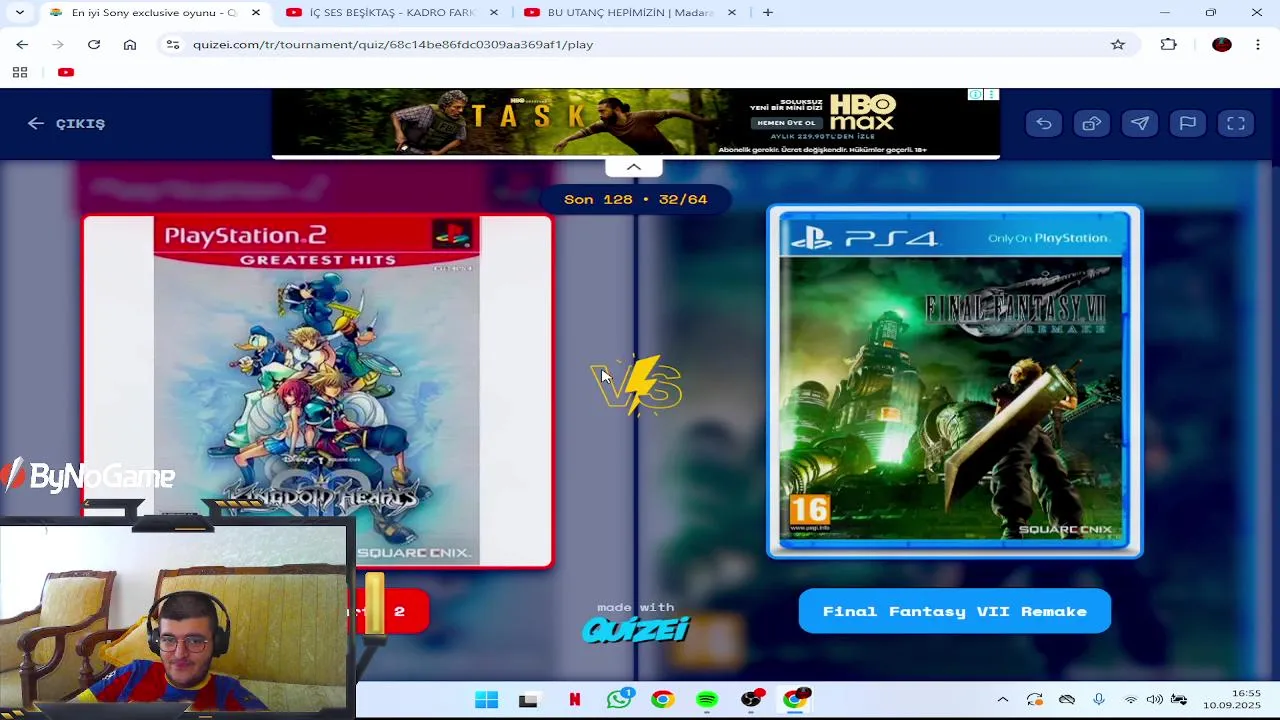Screen dimensions: 1280x720
Task: Select the Final Fantasy VII Remake cover
Action: pyautogui.click(x=954, y=382)
